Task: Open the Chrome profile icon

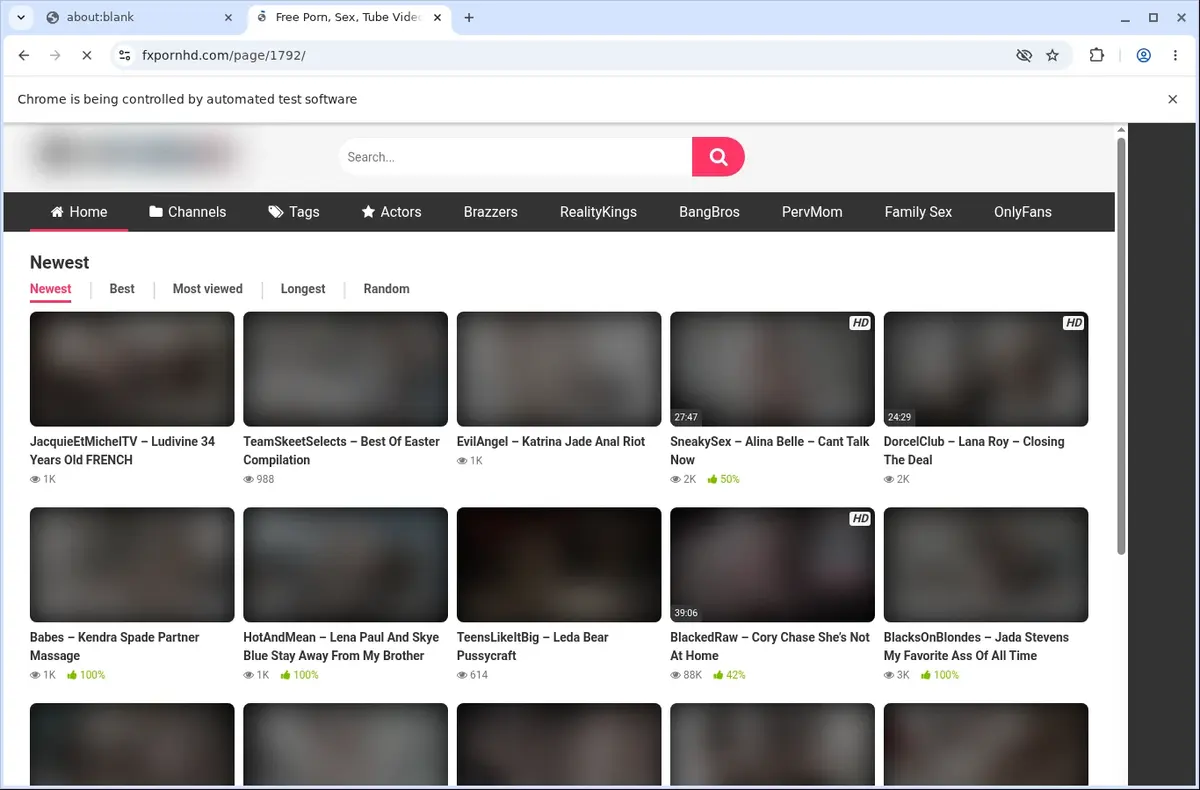Action: (1143, 56)
